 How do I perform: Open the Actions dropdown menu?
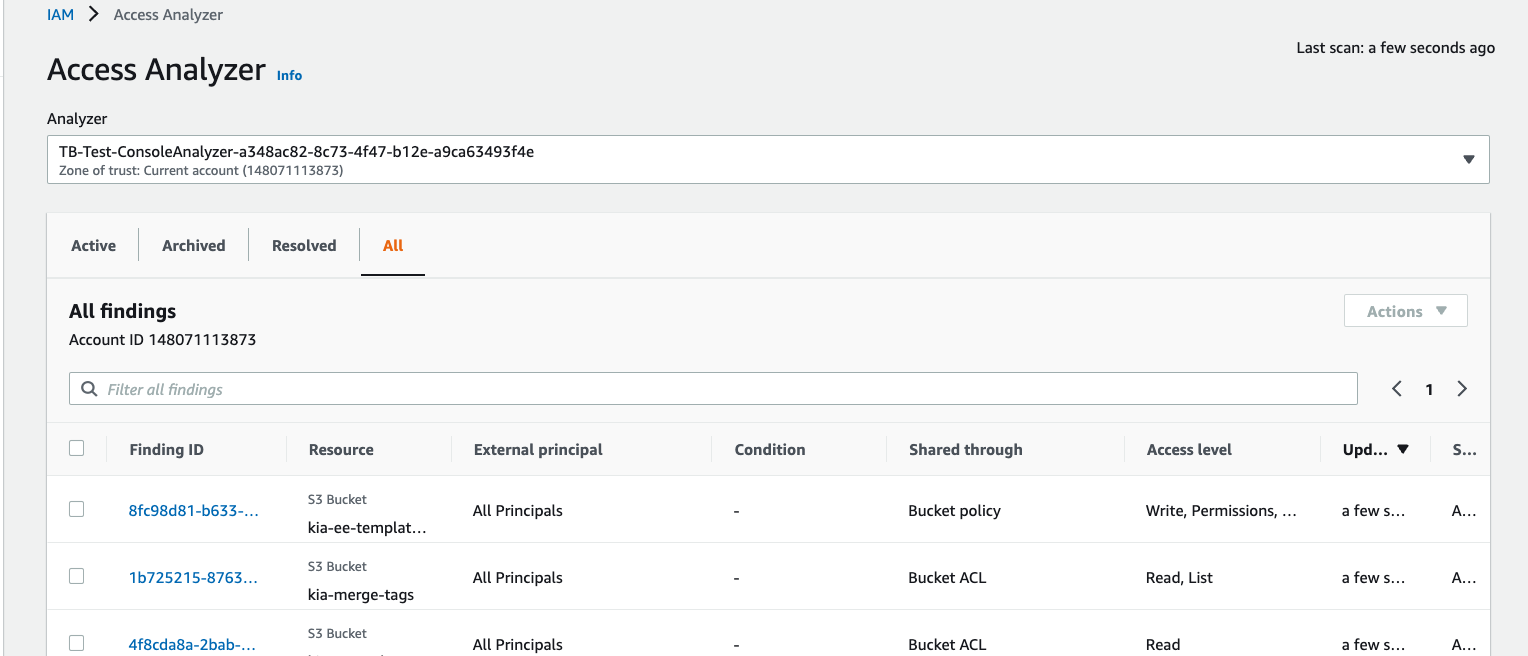[x=1405, y=310]
